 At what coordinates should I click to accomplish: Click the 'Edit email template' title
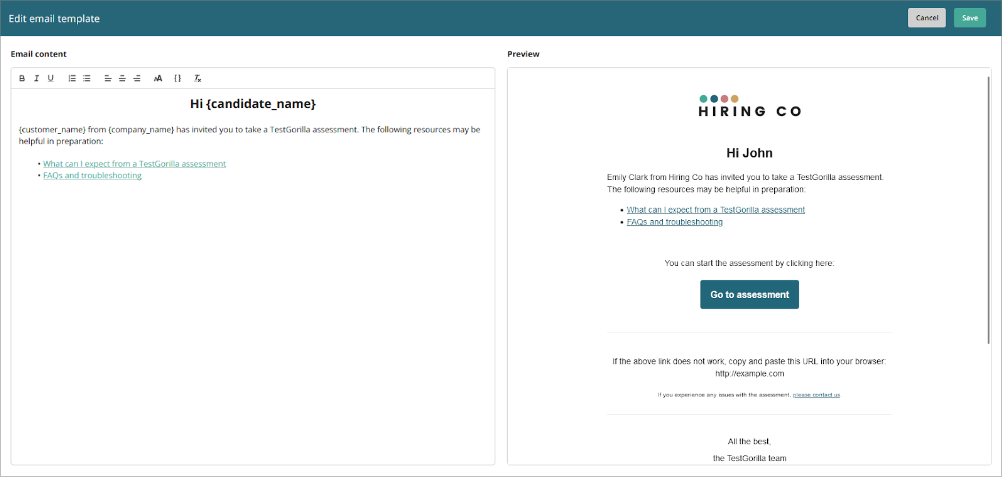[54, 19]
